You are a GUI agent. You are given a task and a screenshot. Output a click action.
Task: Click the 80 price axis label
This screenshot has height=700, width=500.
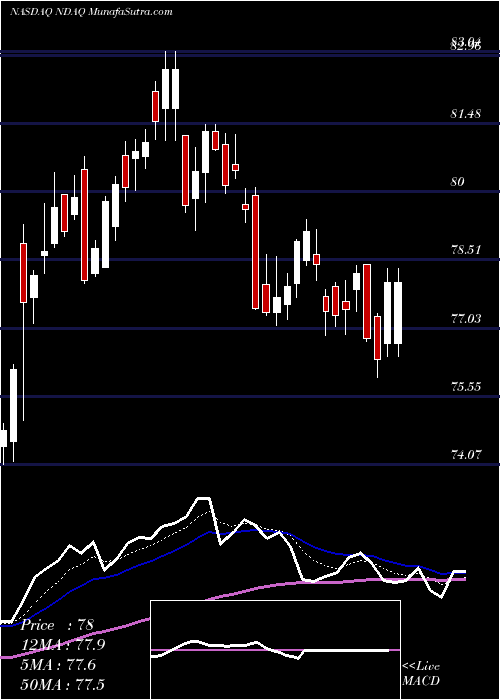point(459,182)
